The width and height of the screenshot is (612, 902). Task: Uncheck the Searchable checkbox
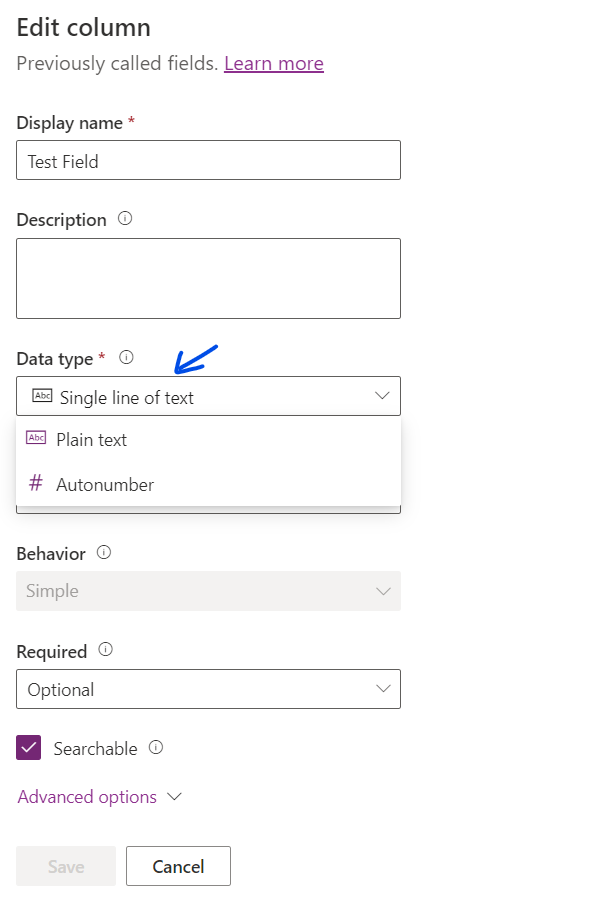(x=28, y=748)
